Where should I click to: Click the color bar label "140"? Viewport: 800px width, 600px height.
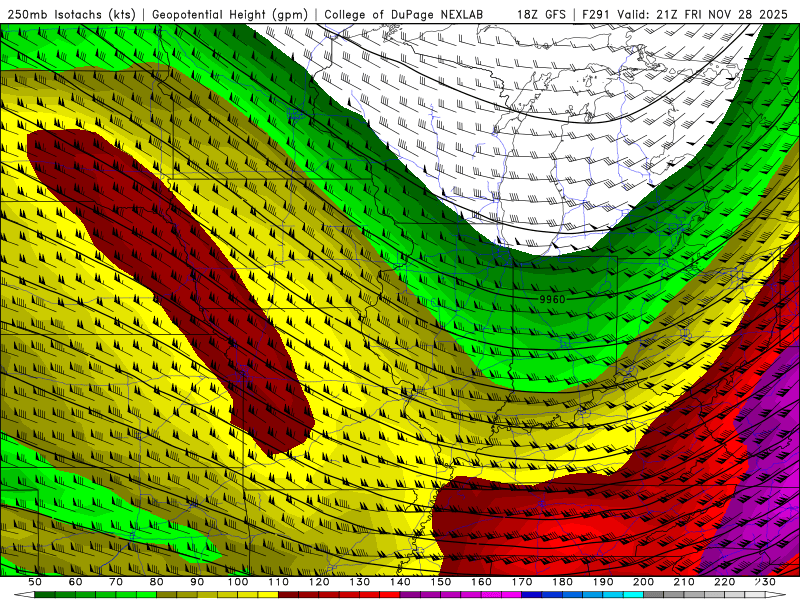400,582
